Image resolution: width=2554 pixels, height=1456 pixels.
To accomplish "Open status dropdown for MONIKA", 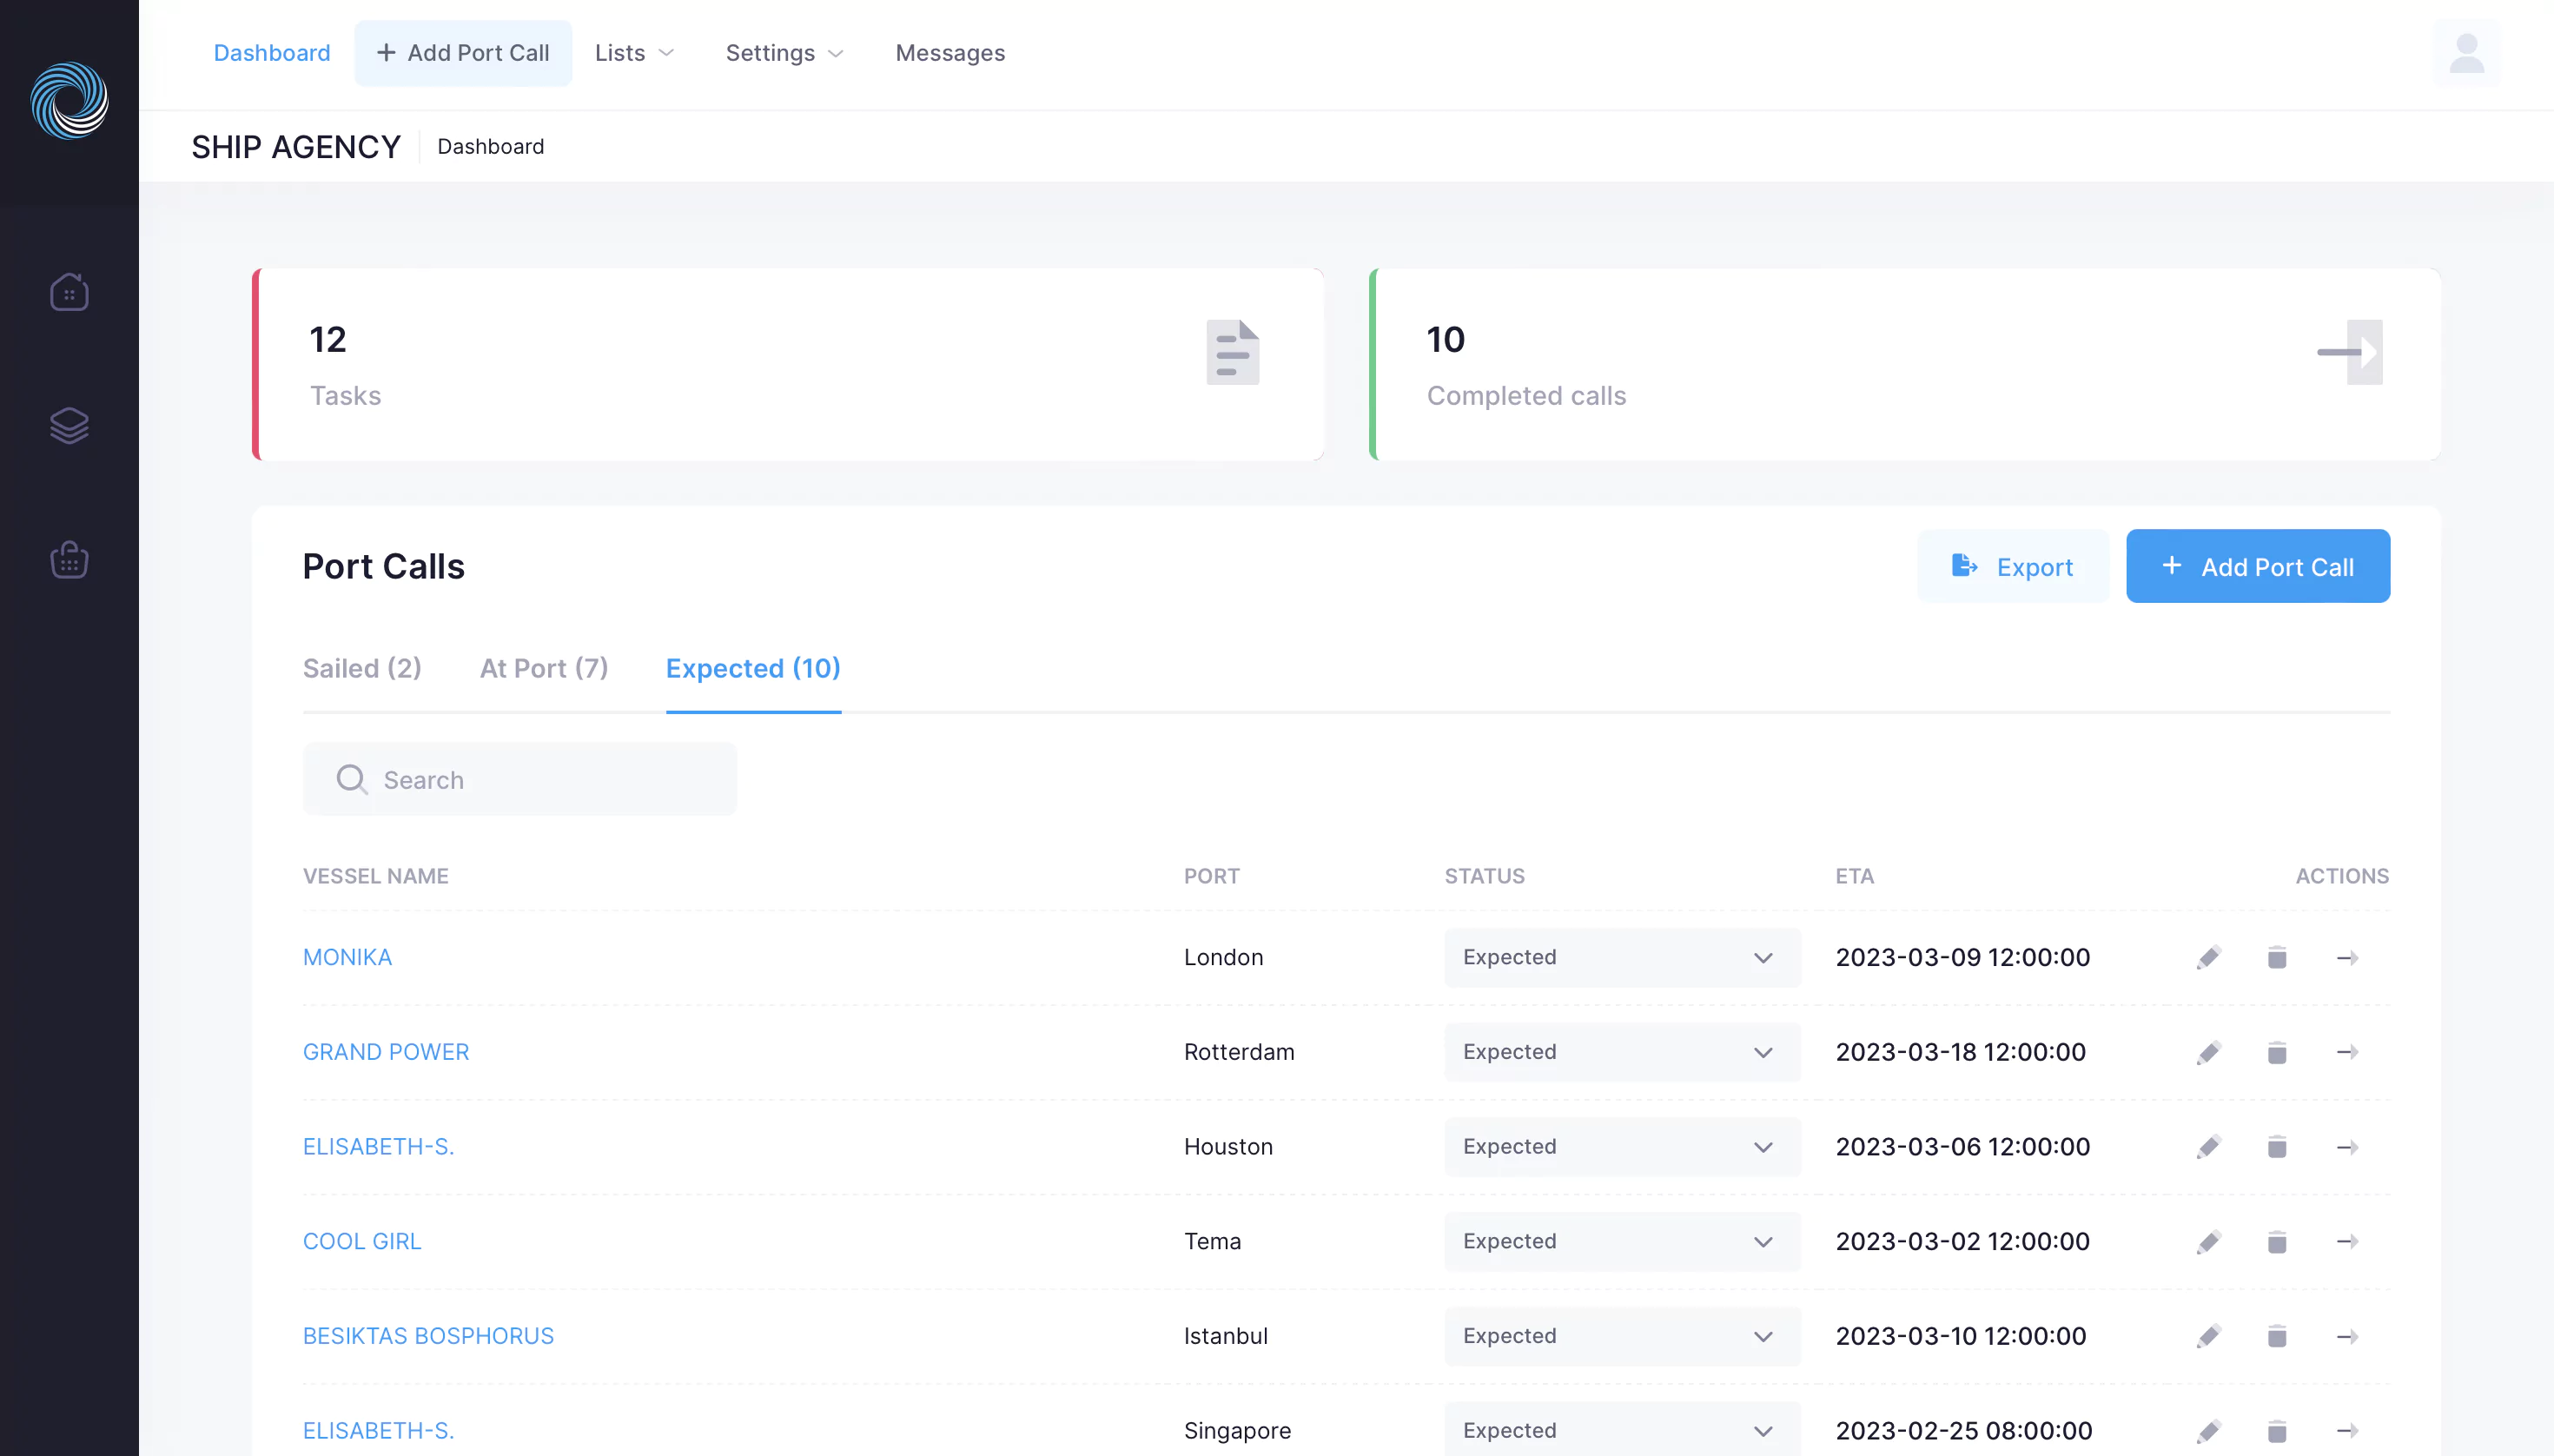I will pyautogui.click(x=1621, y=957).
